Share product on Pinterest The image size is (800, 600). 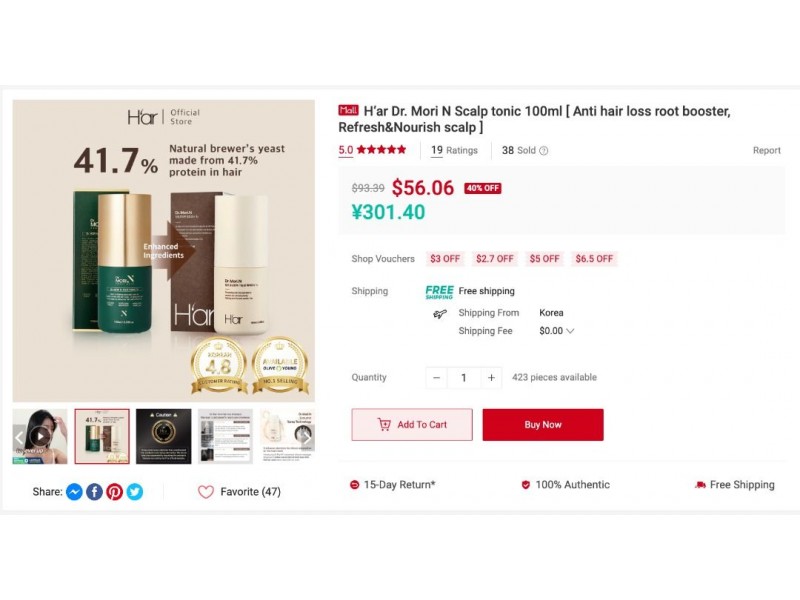click(114, 492)
